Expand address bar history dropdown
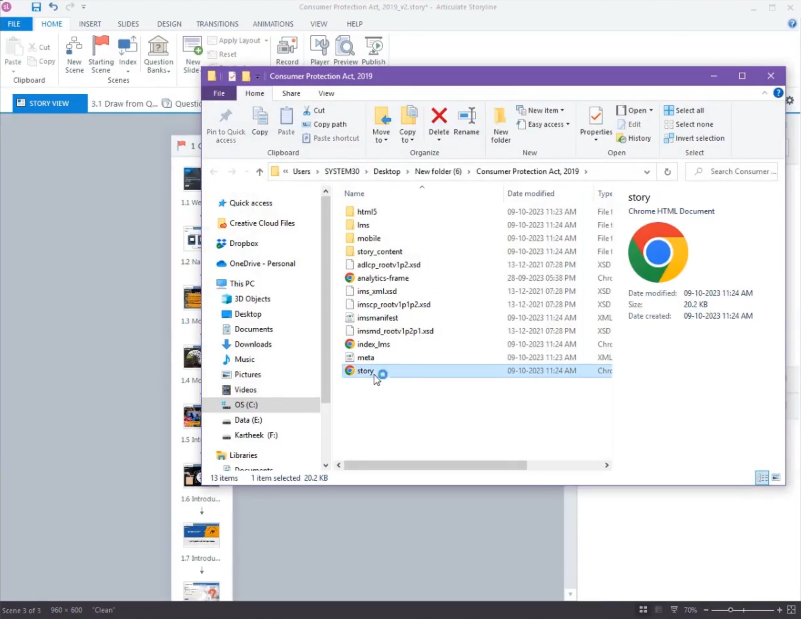Image resolution: width=801 pixels, height=619 pixels. click(x=647, y=172)
